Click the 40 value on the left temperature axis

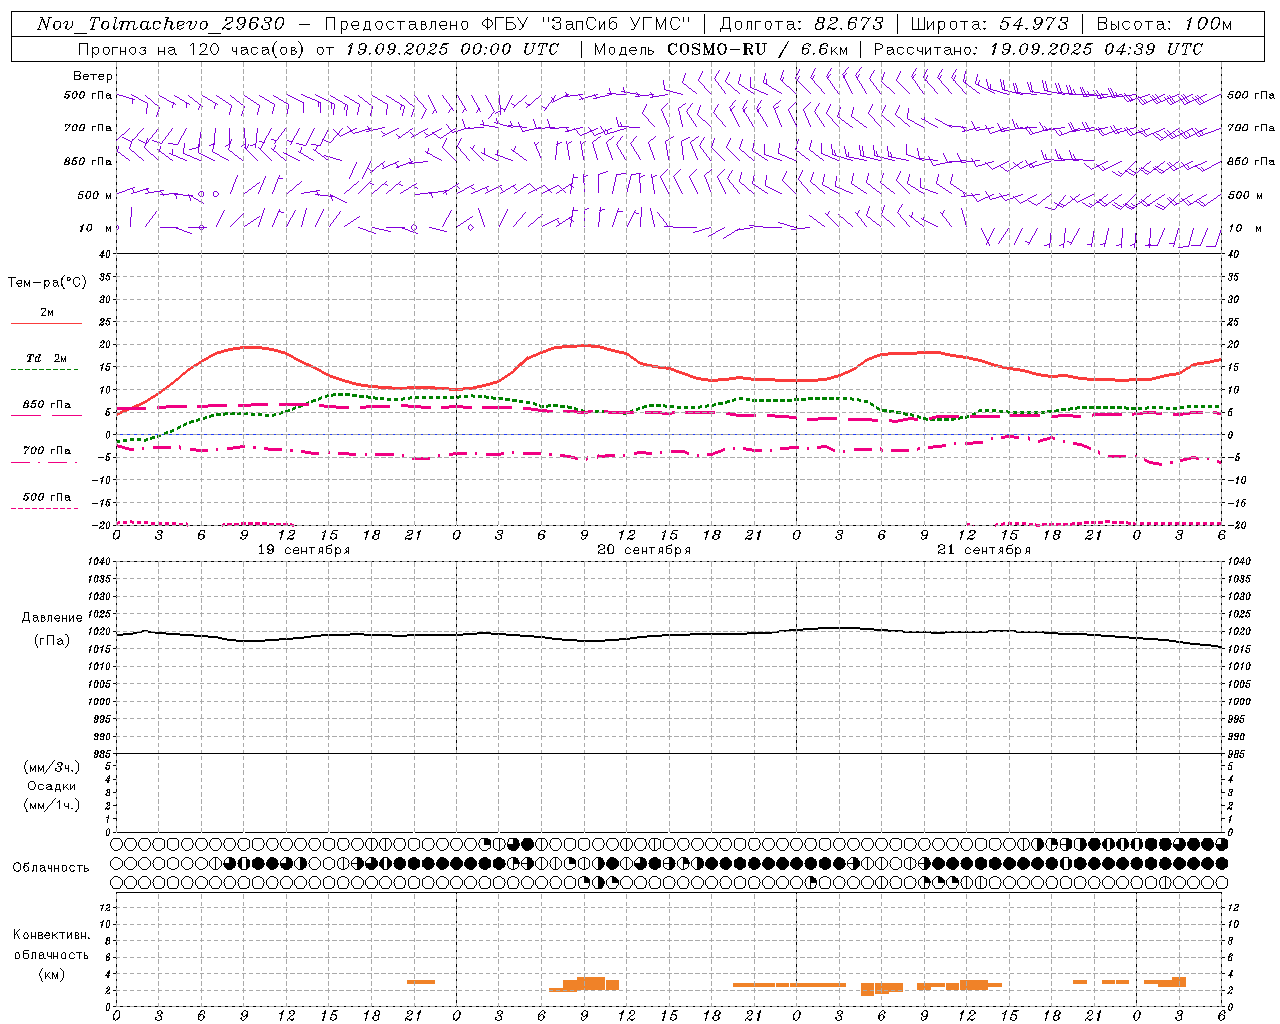103,255
